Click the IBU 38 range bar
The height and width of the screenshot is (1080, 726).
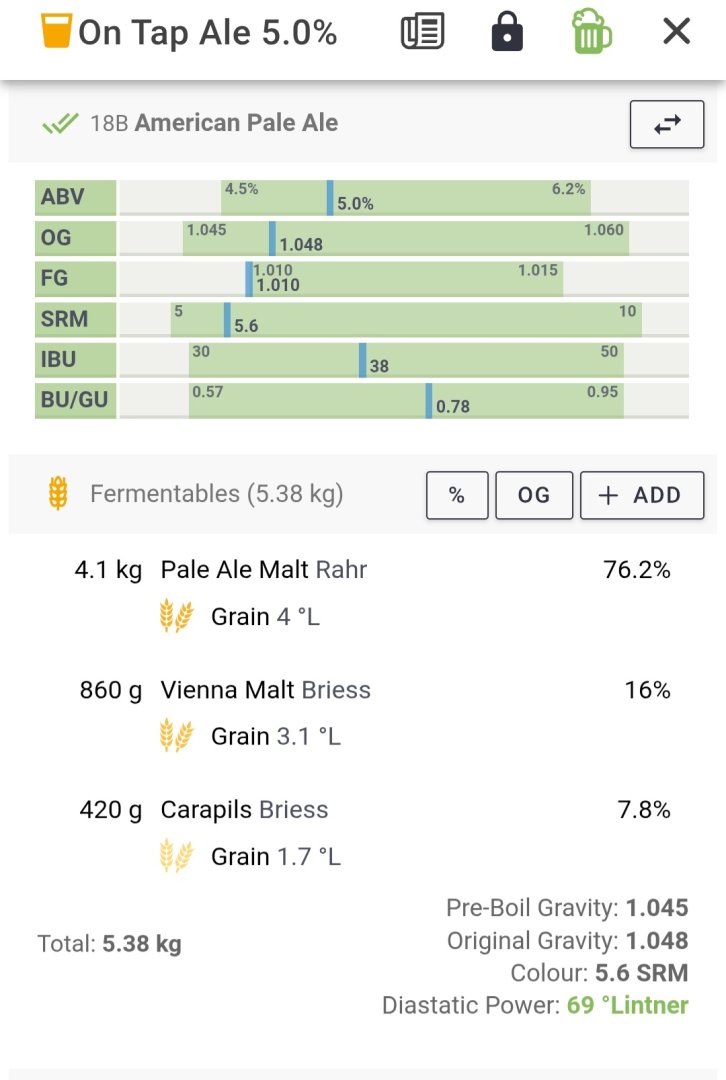click(x=404, y=360)
